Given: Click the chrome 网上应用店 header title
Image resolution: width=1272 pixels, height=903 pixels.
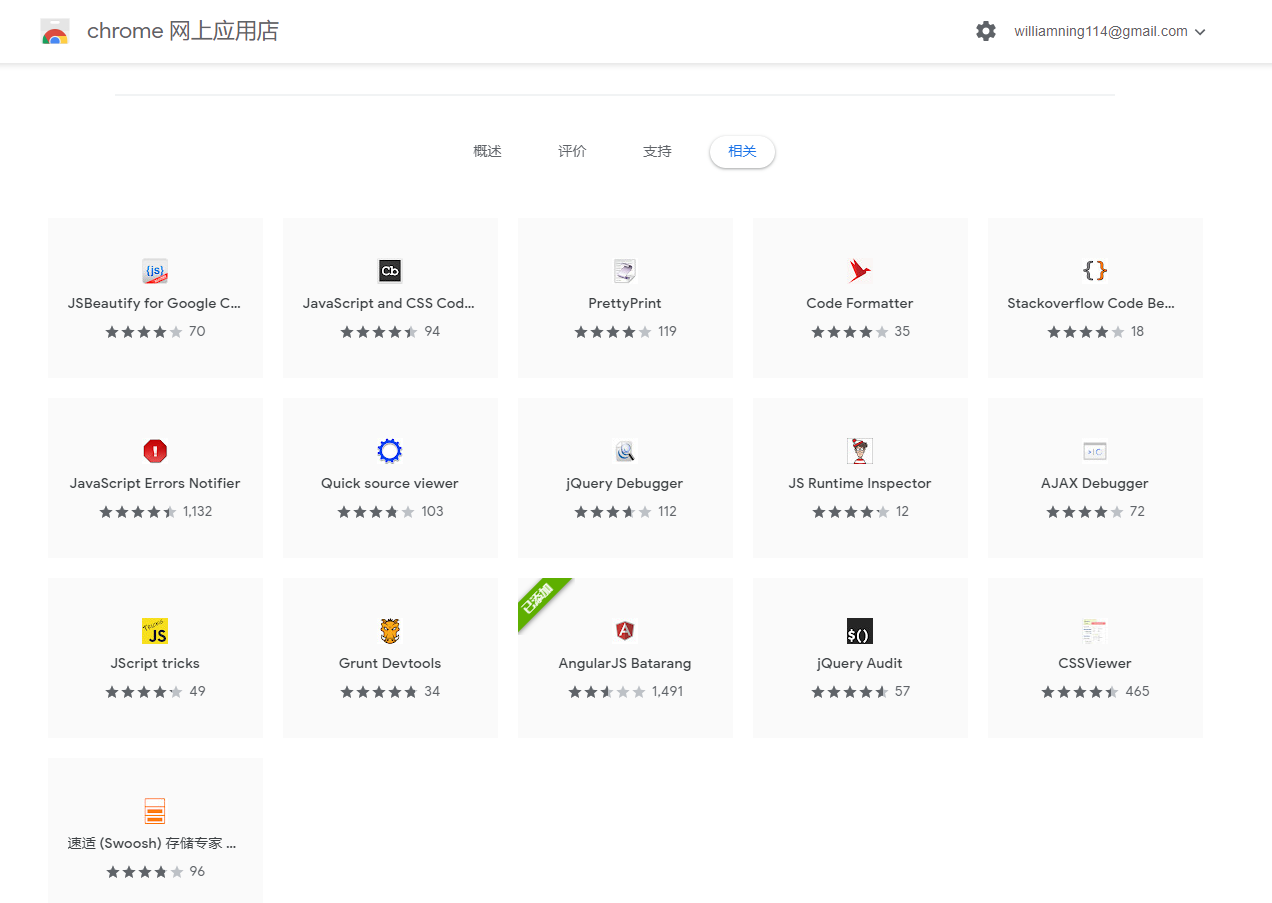Looking at the screenshot, I should click(x=183, y=31).
